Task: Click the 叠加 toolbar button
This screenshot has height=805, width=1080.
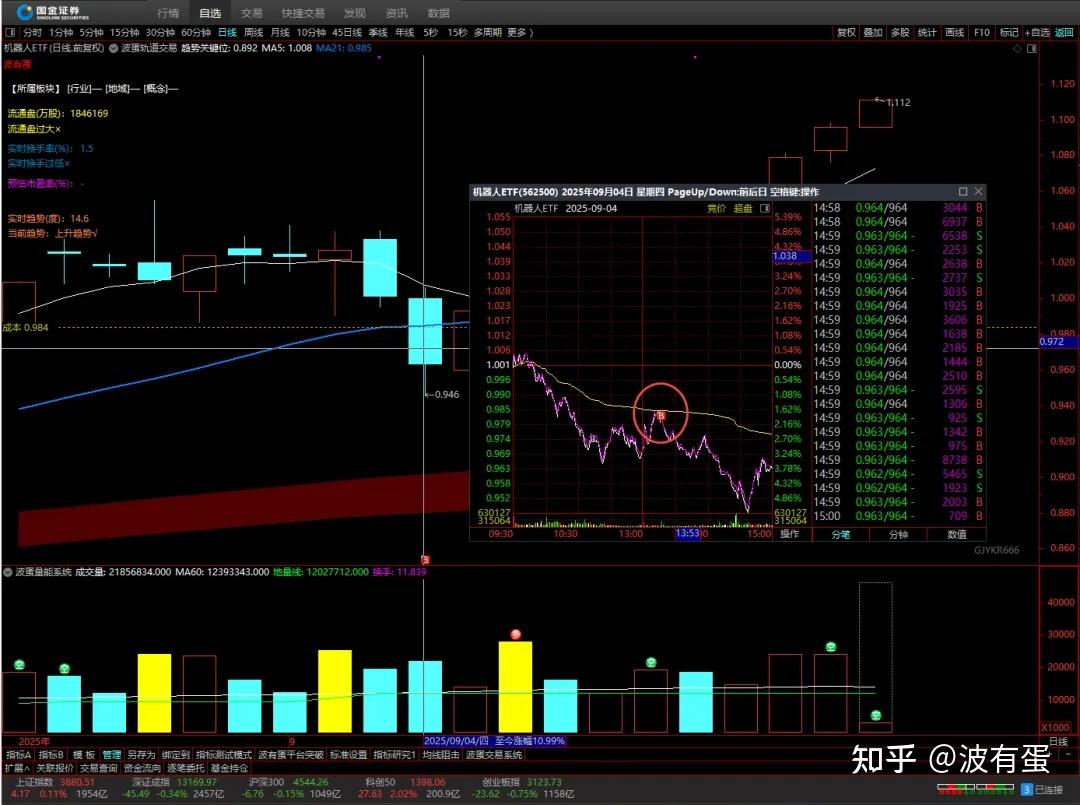Action: point(873,32)
